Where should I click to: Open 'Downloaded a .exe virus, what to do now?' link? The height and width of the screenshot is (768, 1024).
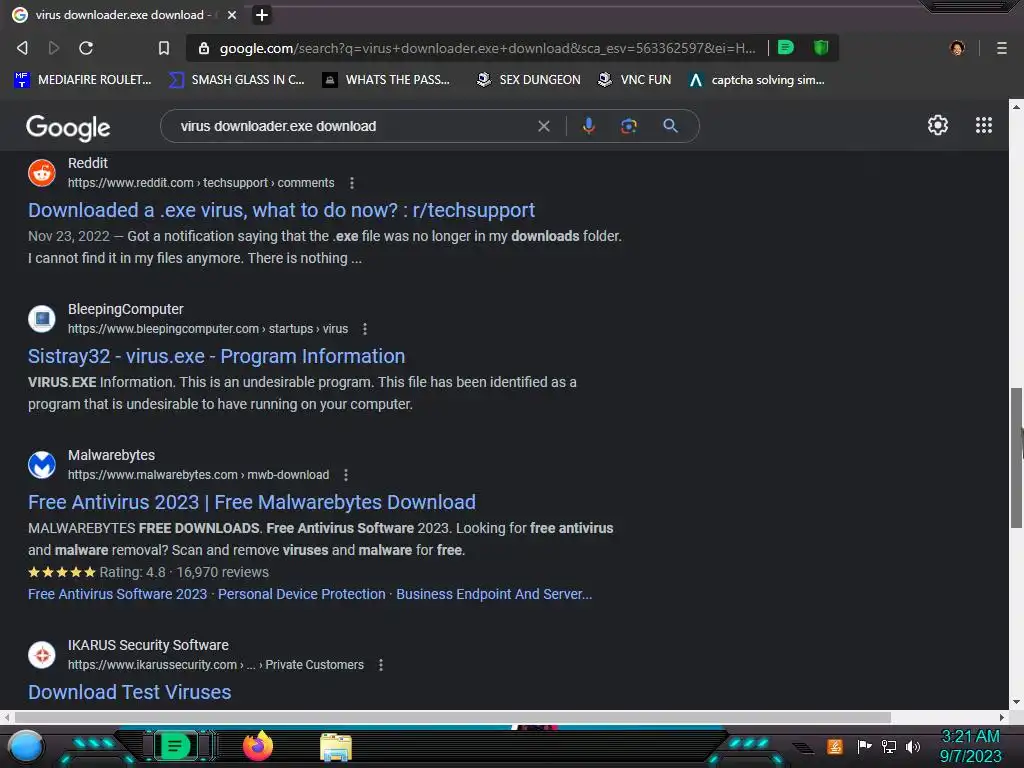[x=281, y=210]
